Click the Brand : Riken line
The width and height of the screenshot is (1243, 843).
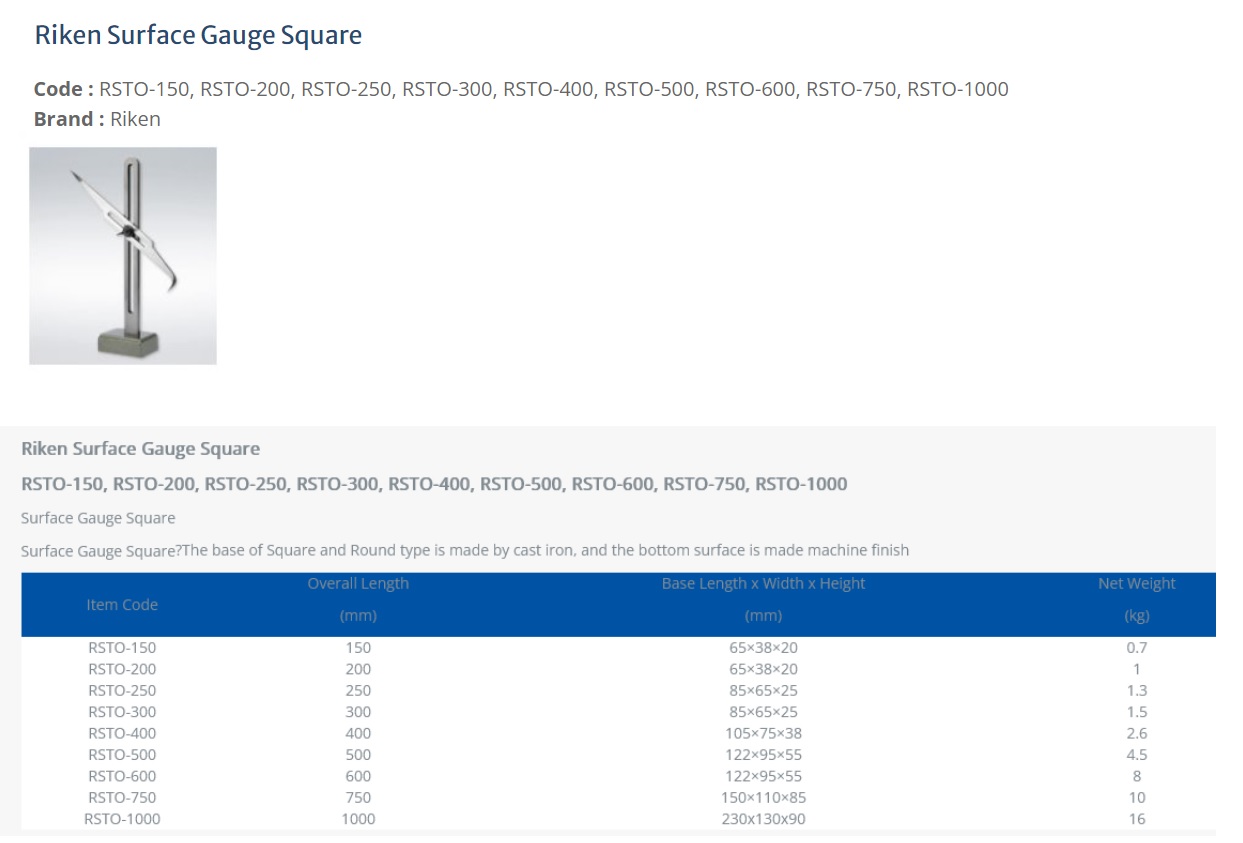pos(97,119)
